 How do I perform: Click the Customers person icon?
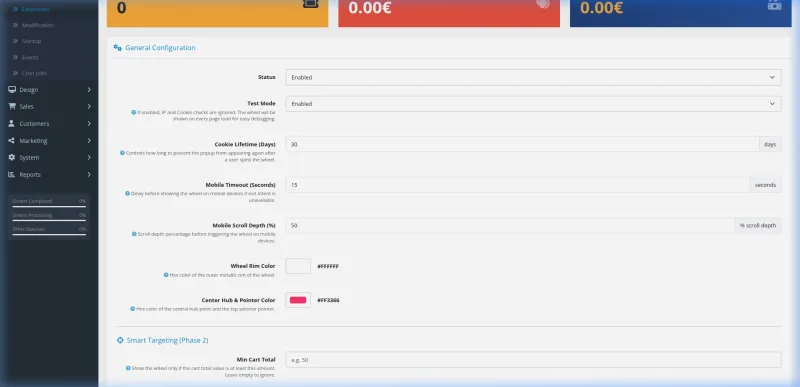pyautogui.click(x=11, y=123)
